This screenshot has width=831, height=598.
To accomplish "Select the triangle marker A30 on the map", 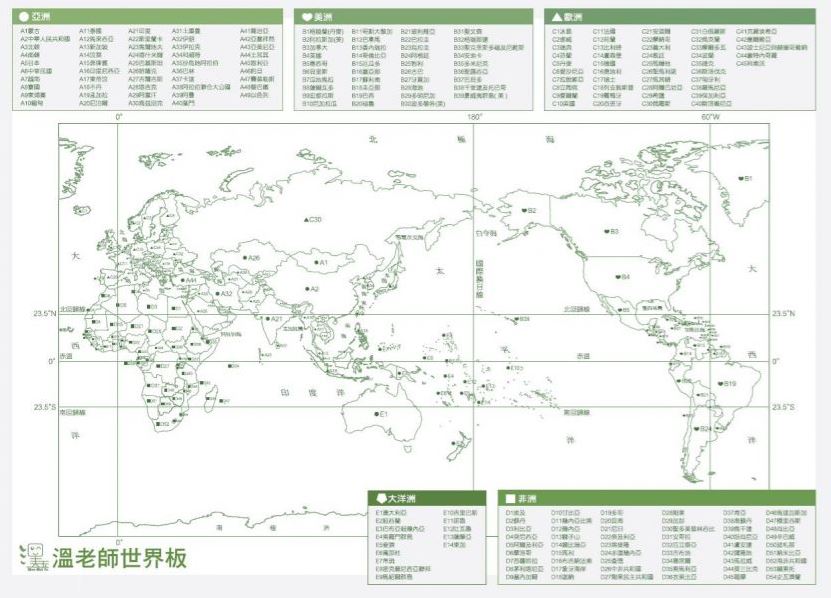I will click(x=308, y=219).
